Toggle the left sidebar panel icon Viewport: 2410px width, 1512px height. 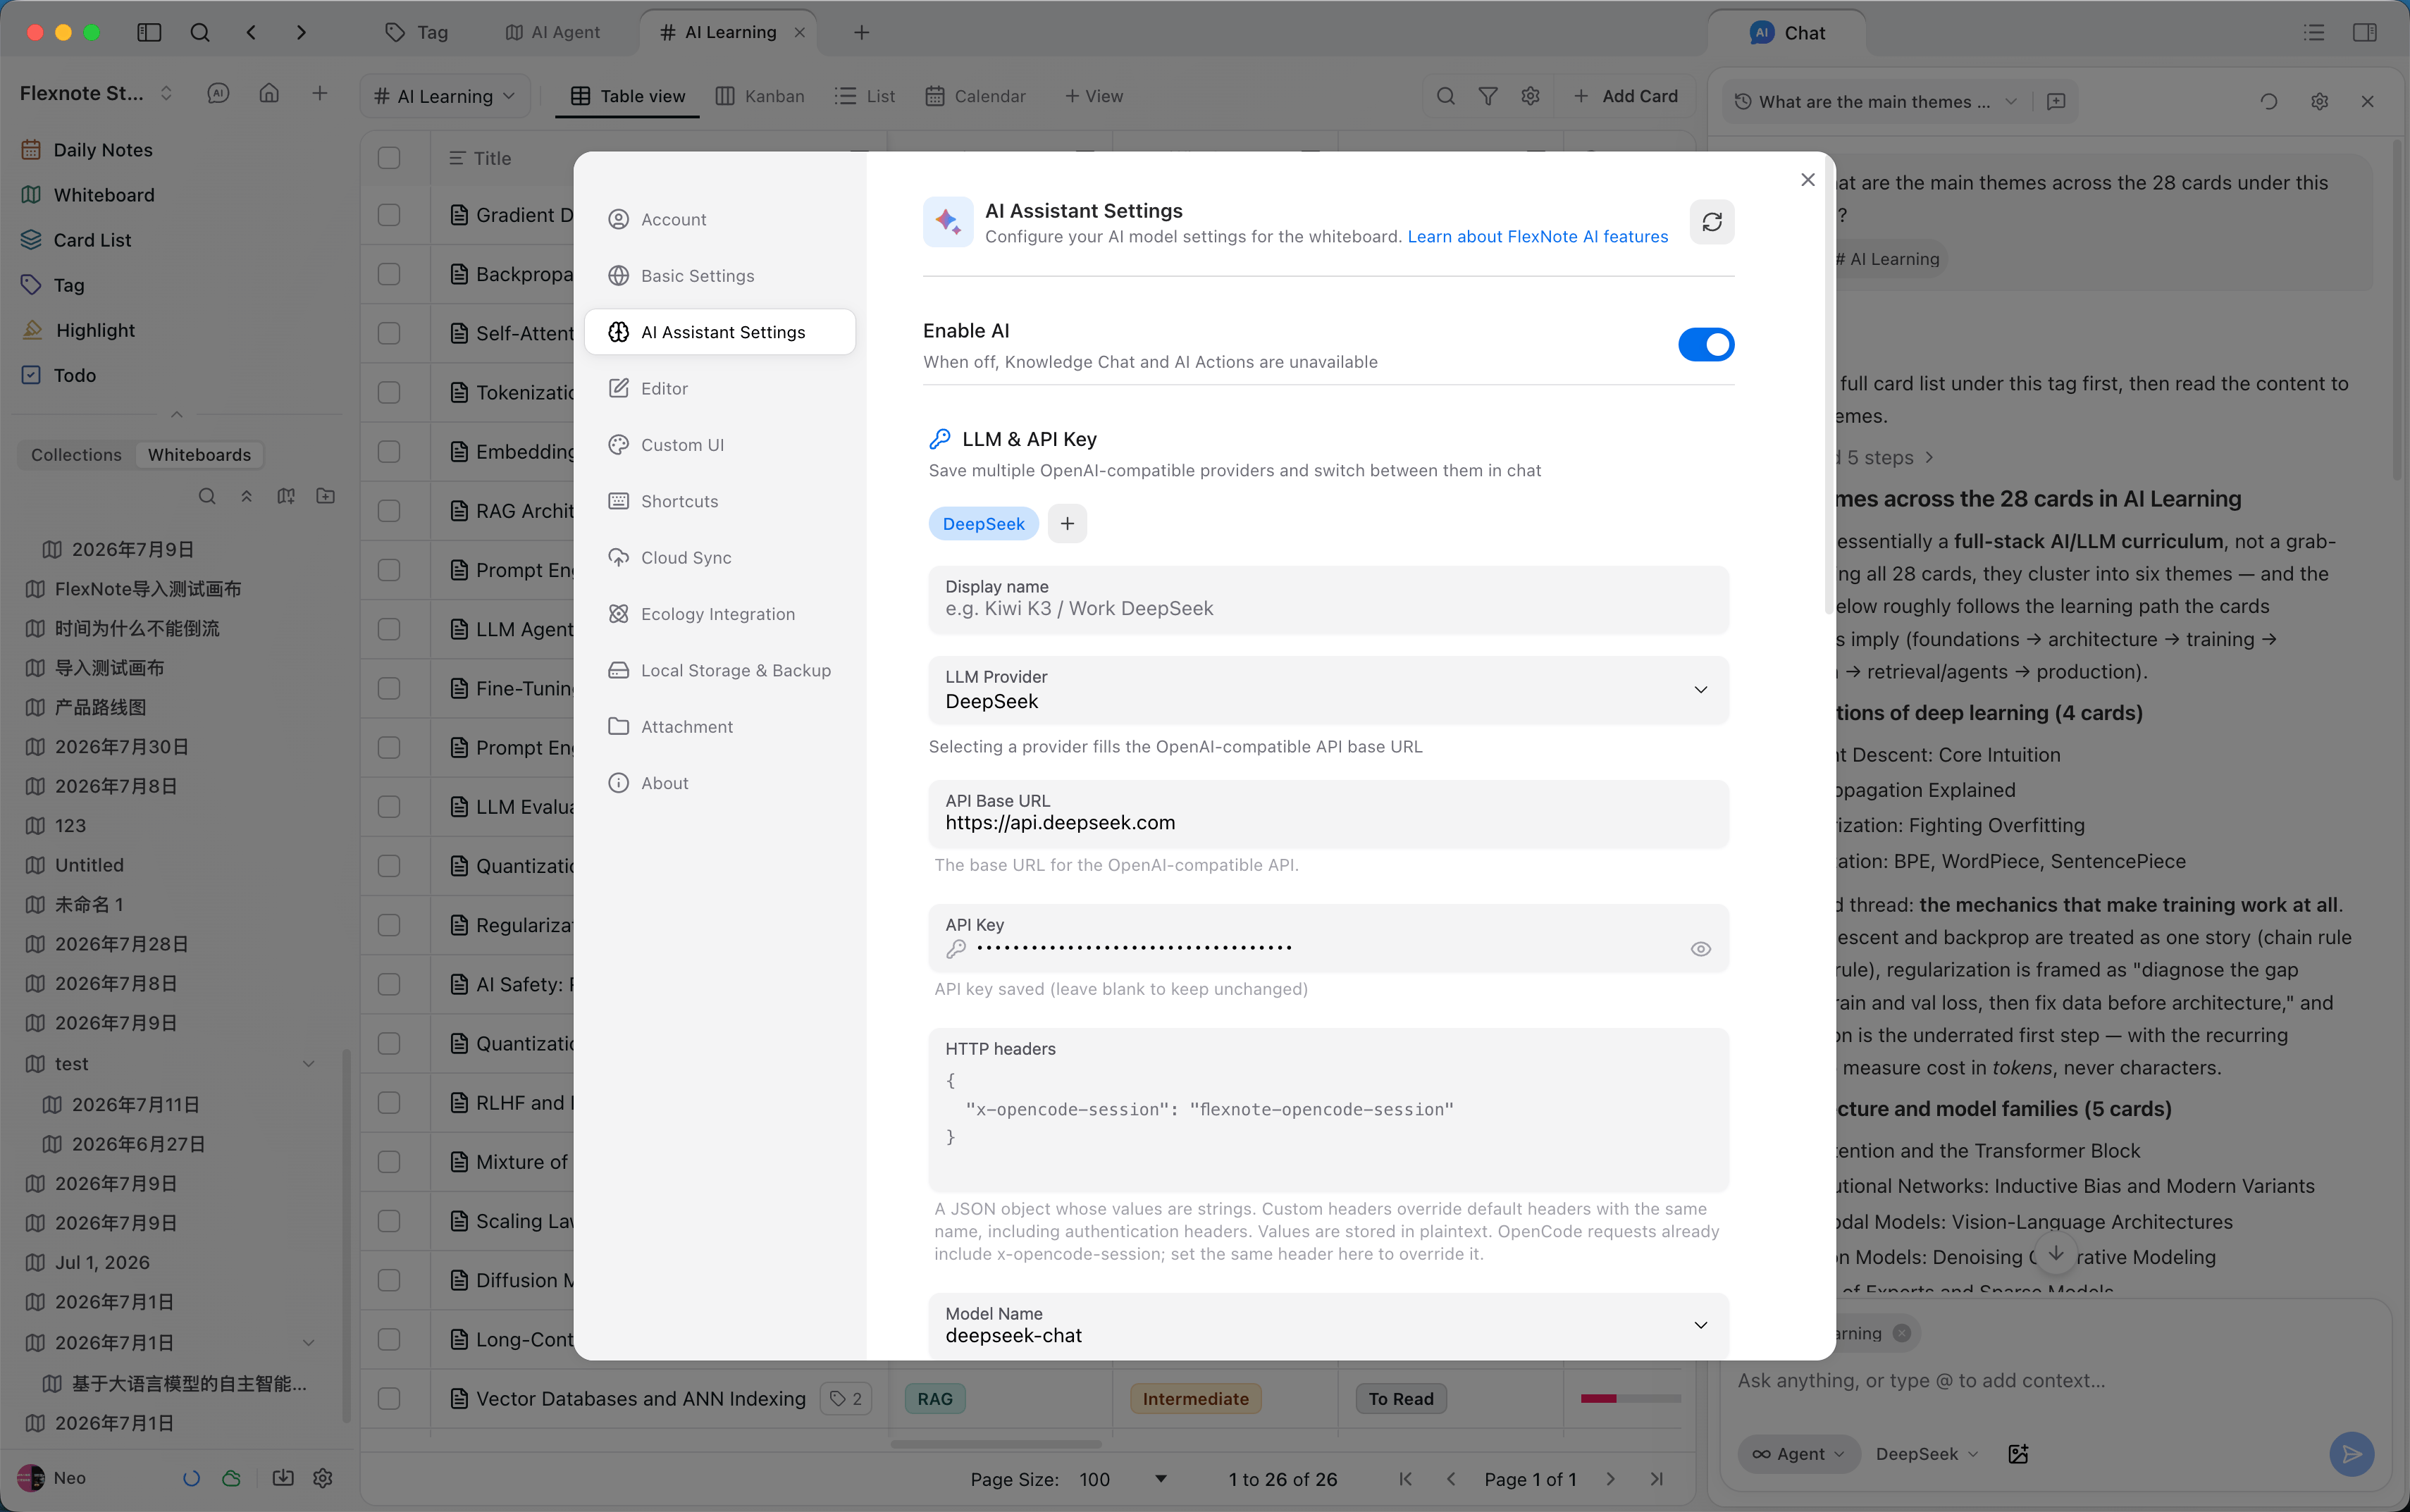tap(149, 32)
